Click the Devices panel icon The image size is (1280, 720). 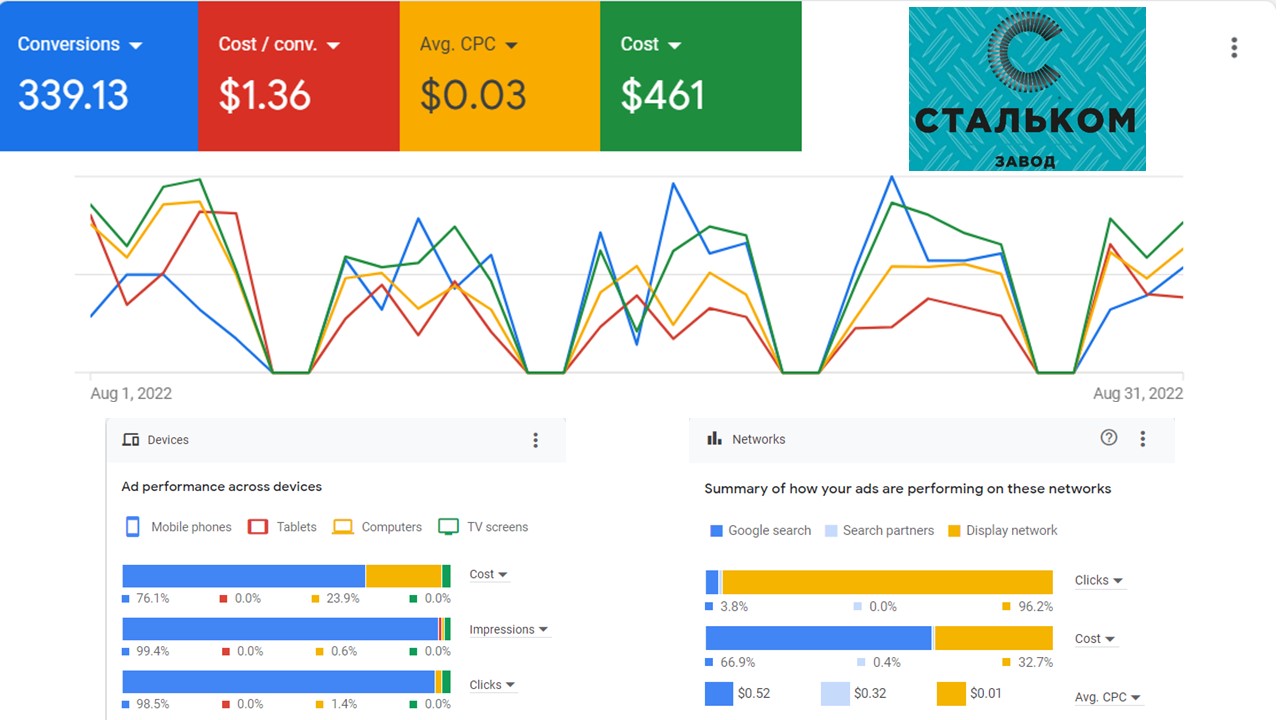130,440
